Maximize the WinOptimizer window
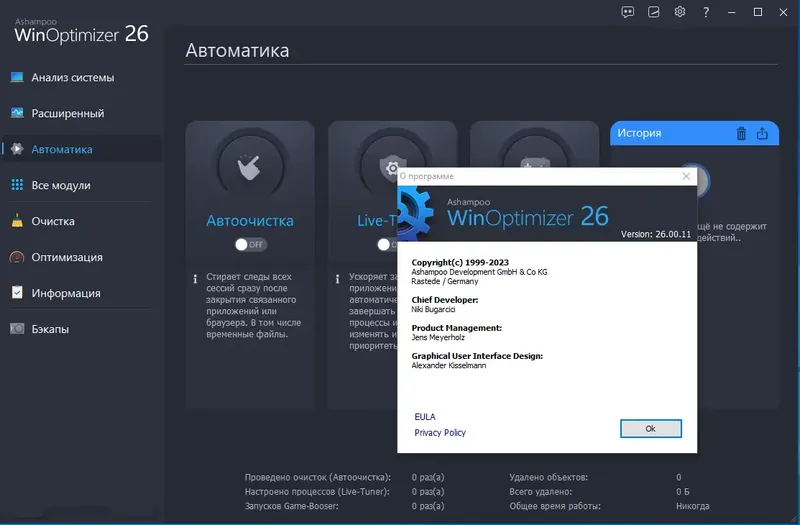 (758, 12)
